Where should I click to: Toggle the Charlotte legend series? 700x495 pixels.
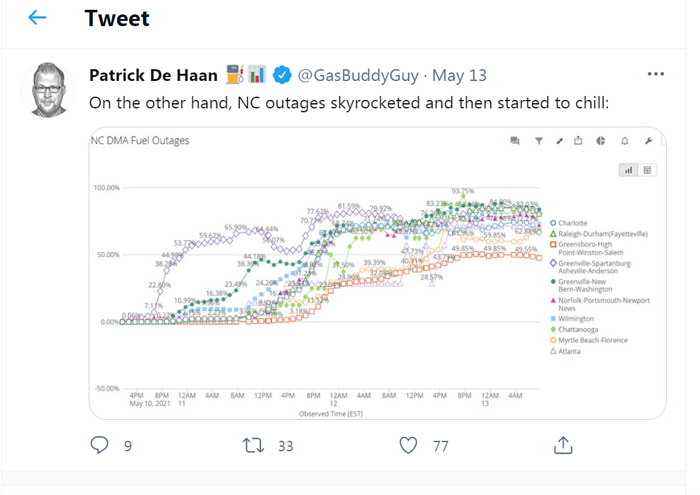click(x=569, y=223)
